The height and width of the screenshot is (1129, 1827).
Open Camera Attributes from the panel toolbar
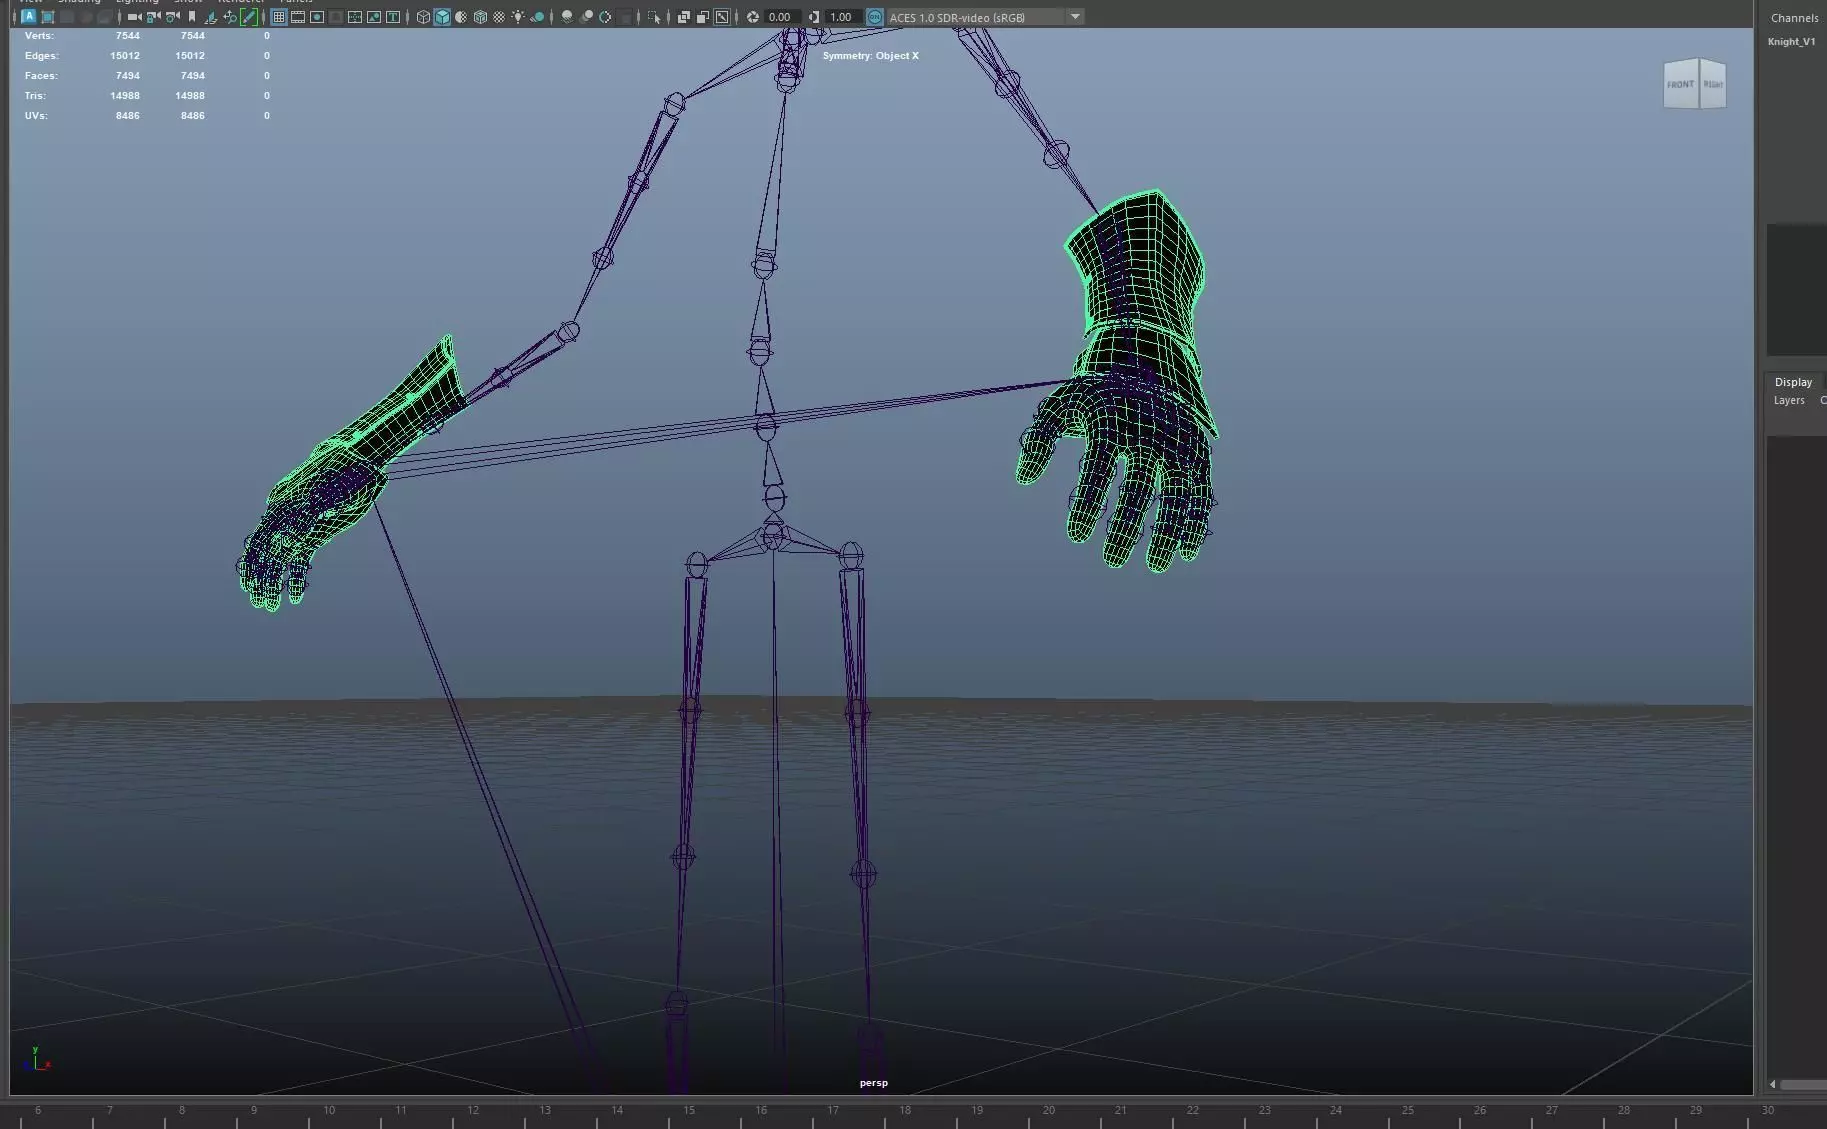coord(173,17)
